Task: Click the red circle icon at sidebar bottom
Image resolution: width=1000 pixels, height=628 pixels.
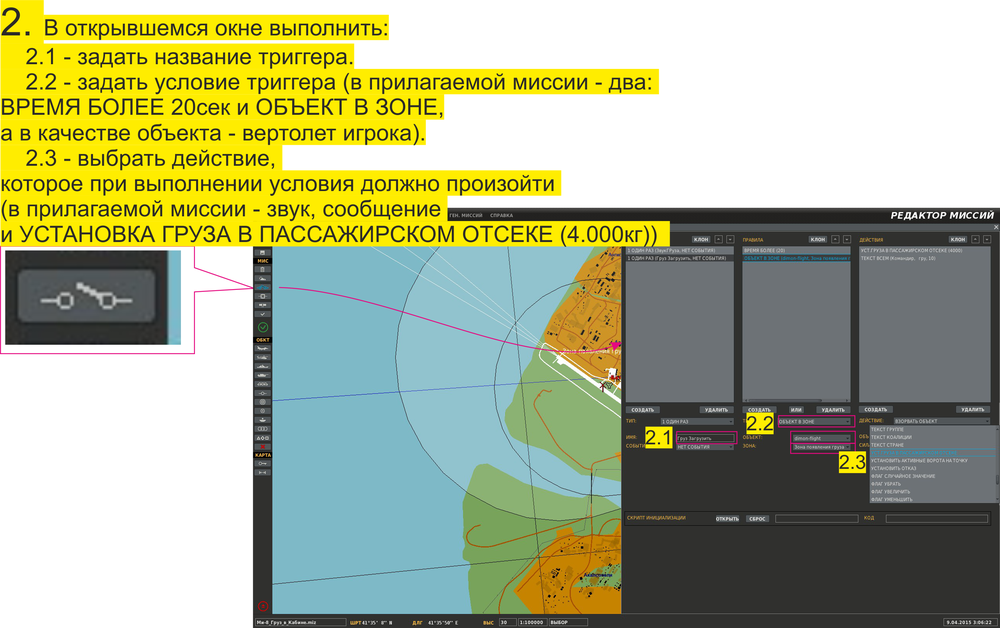Action: pyautogui.click(x=263, y=606)
